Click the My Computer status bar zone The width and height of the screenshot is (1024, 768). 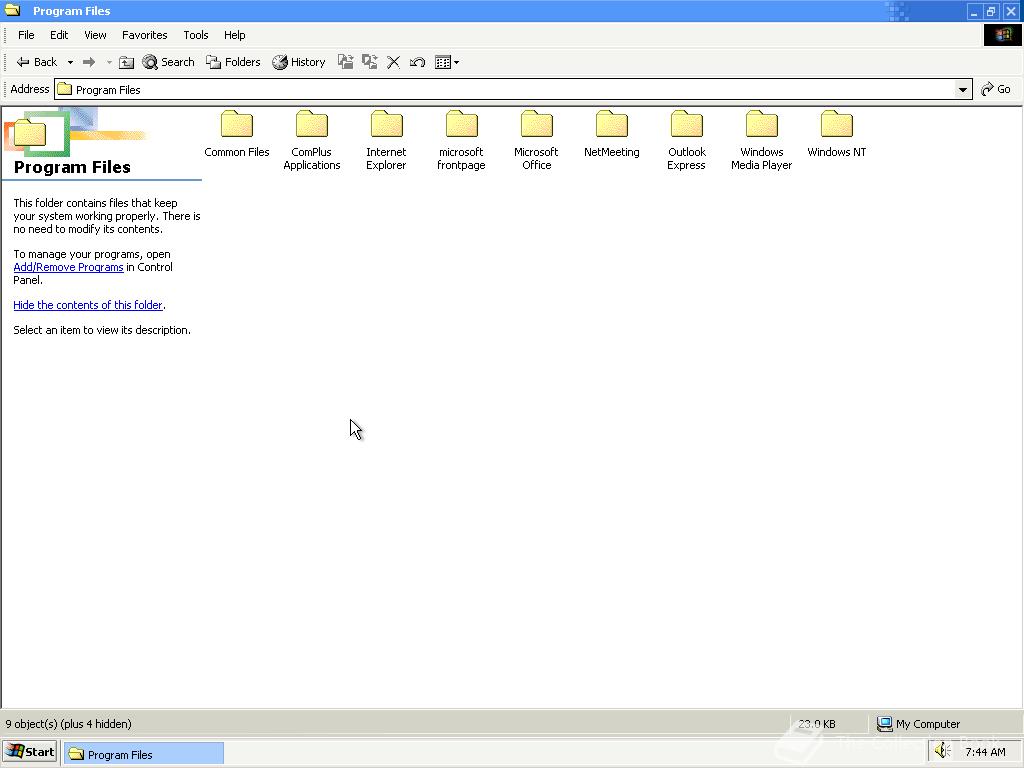coord(918,724)
